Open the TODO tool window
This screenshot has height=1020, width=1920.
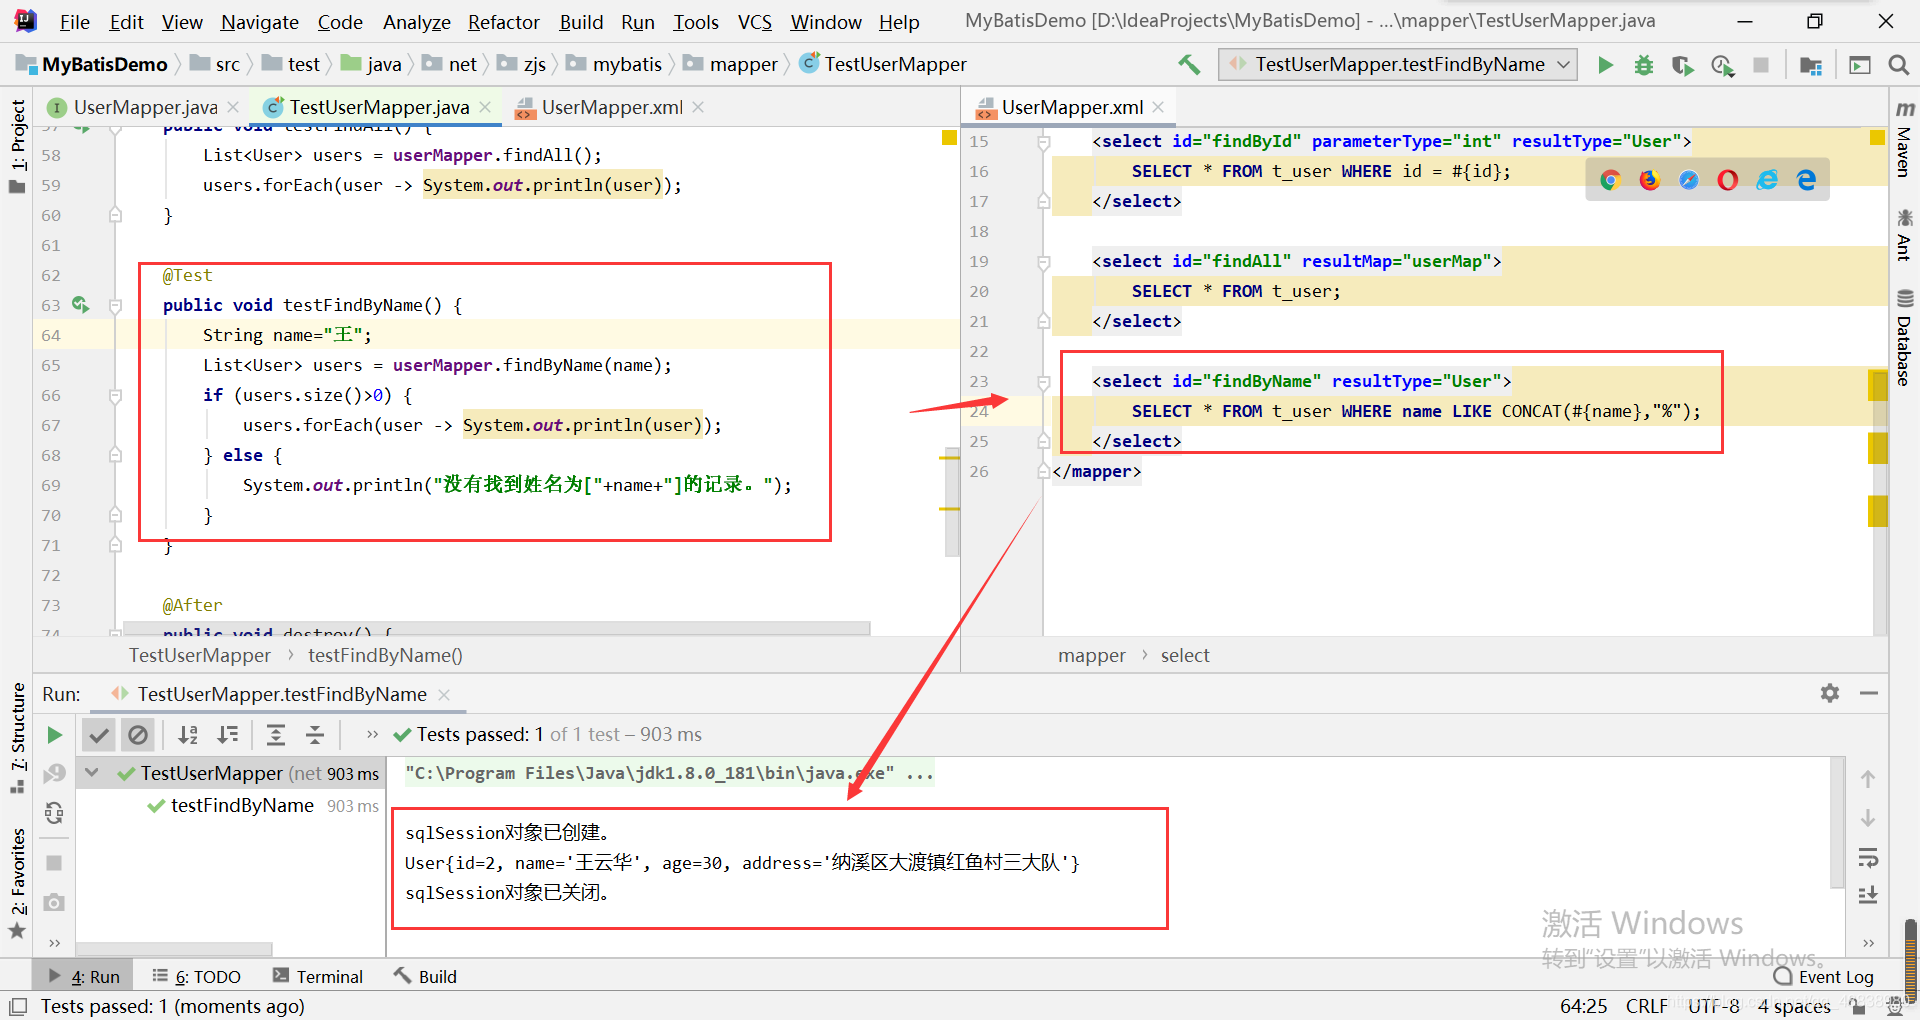point(197,977)
